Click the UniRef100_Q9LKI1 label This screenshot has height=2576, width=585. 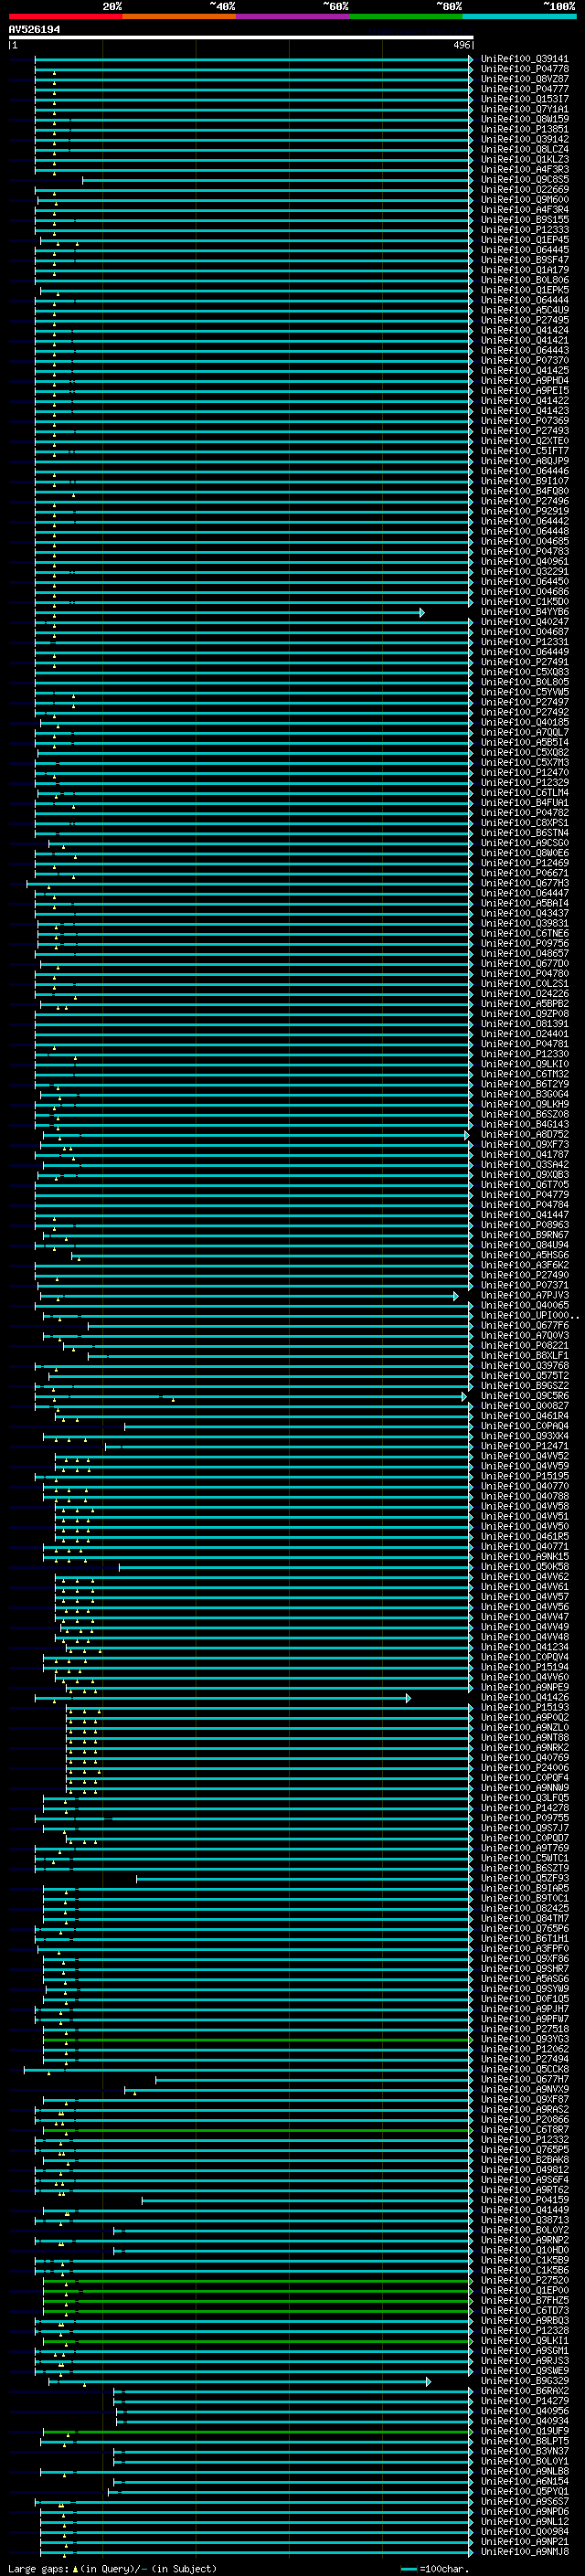point(524,2341)
